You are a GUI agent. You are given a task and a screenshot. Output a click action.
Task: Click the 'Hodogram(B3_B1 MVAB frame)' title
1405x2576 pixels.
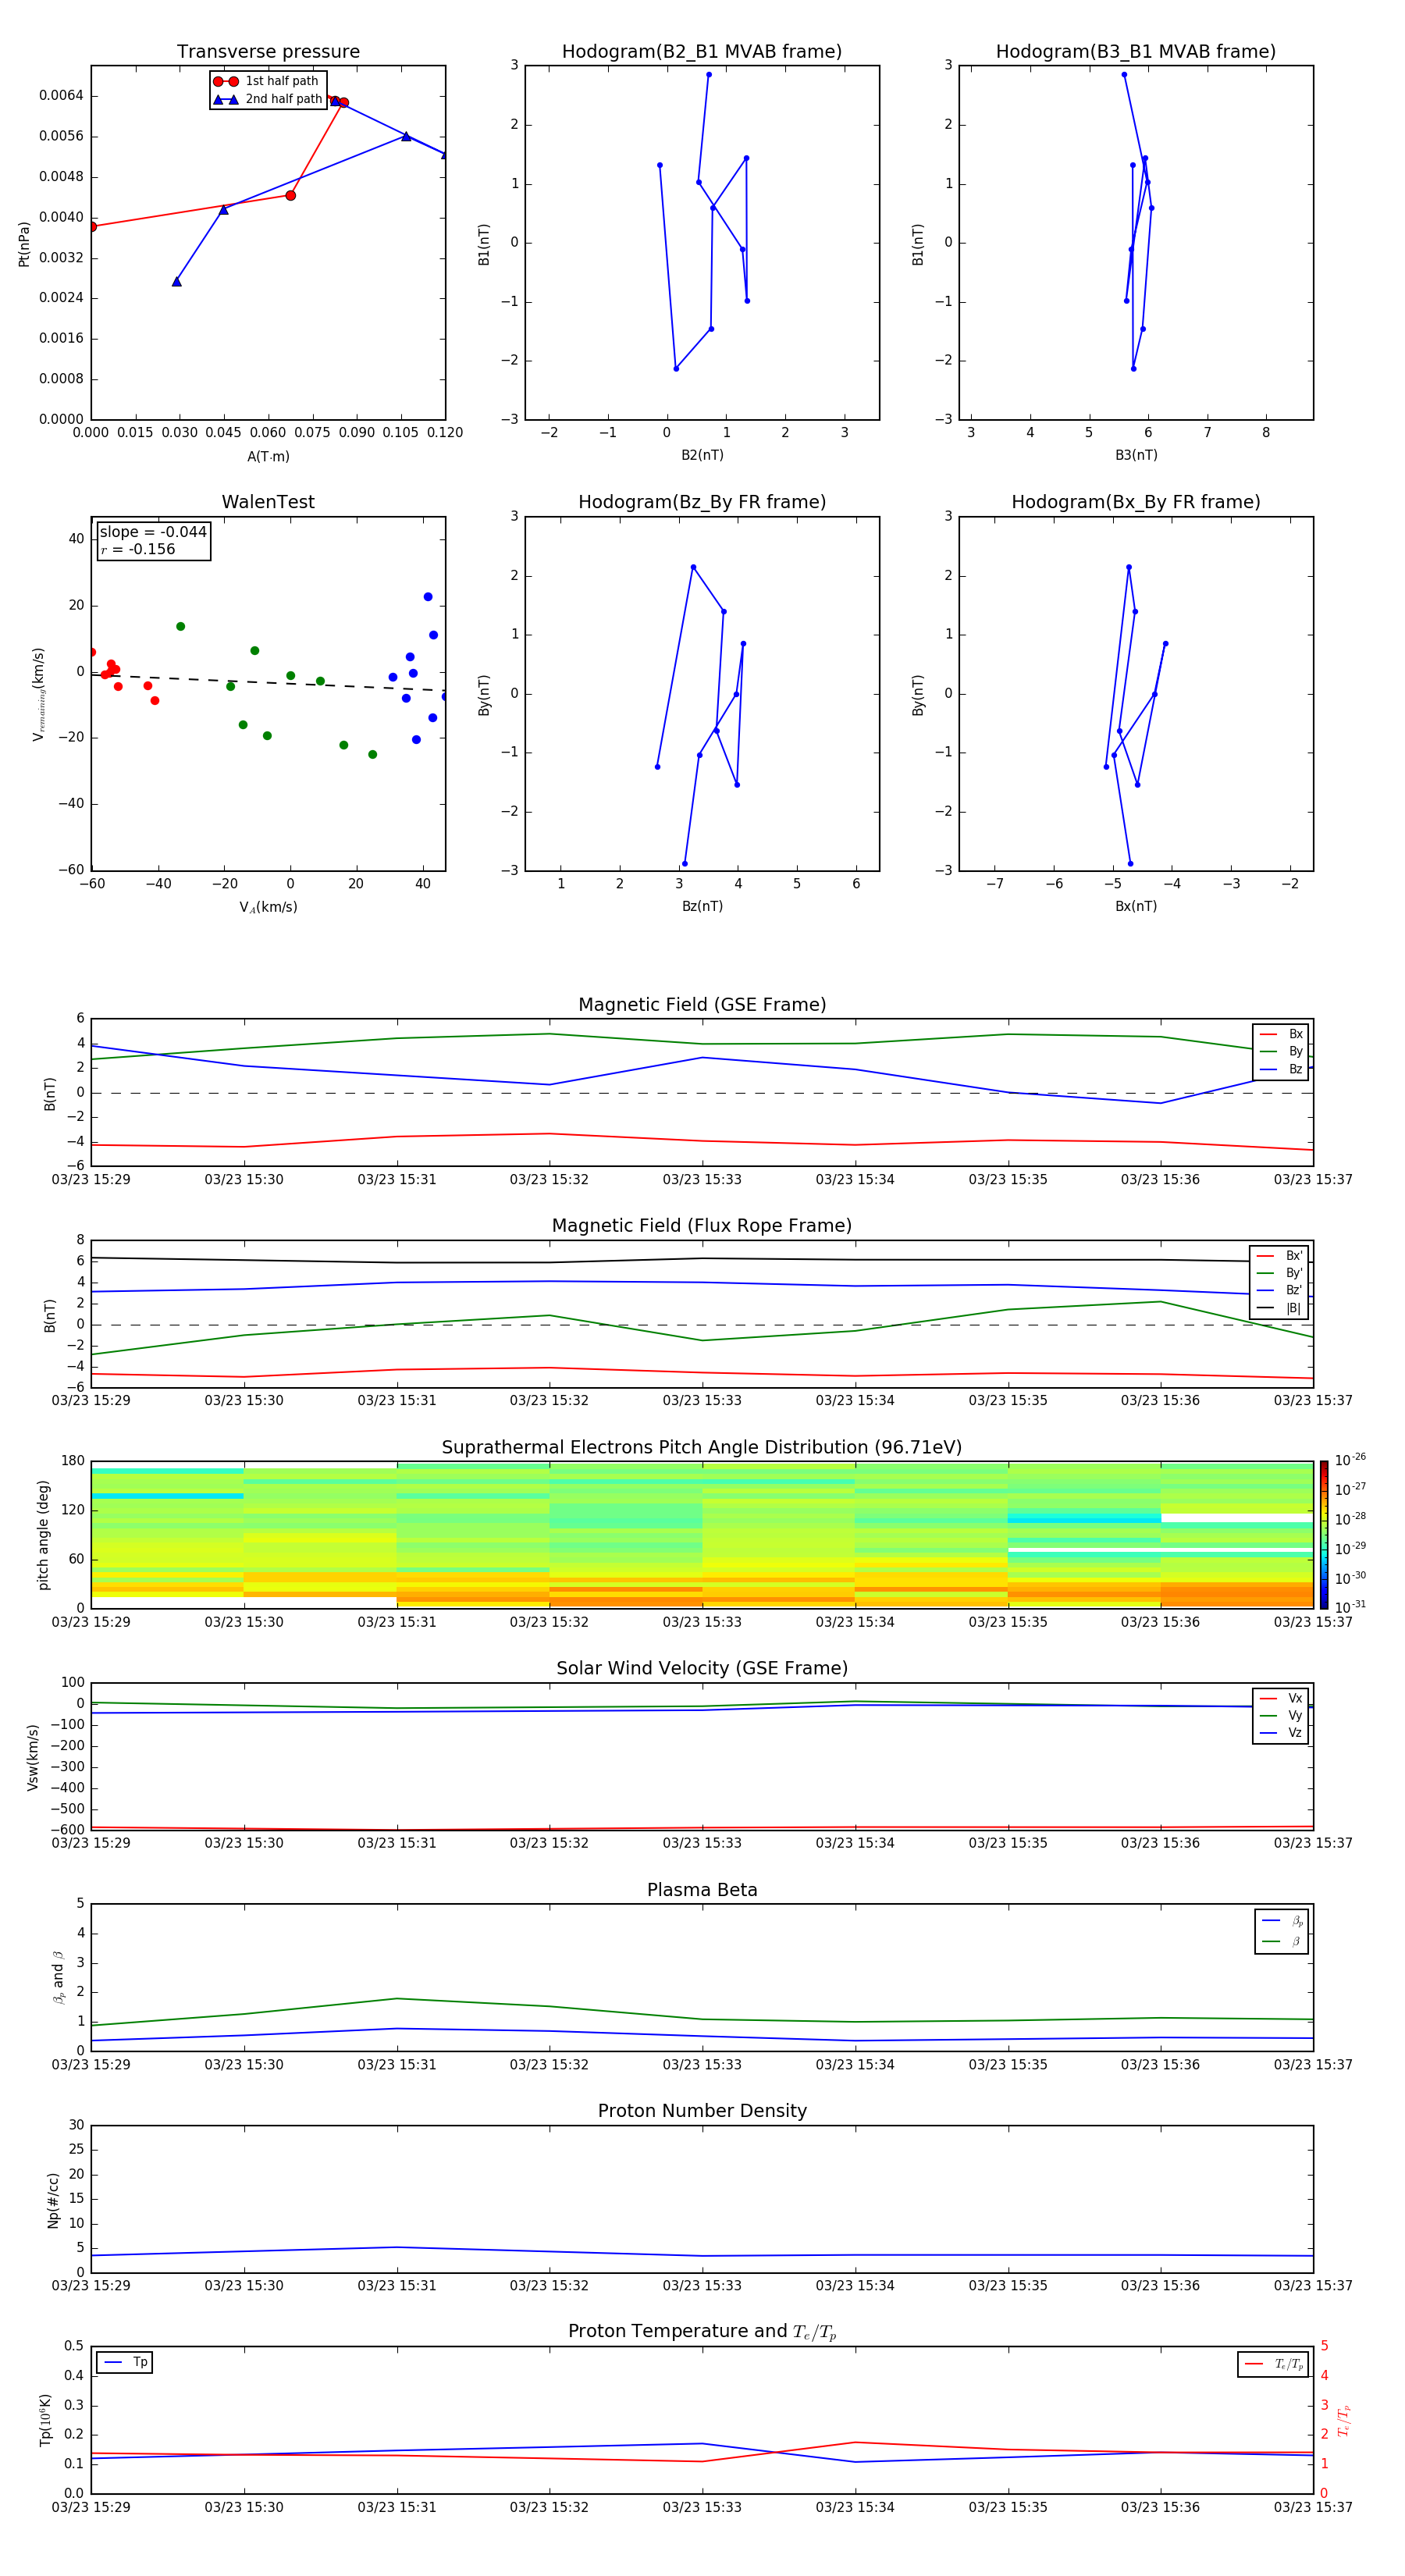click(1136, 51)
